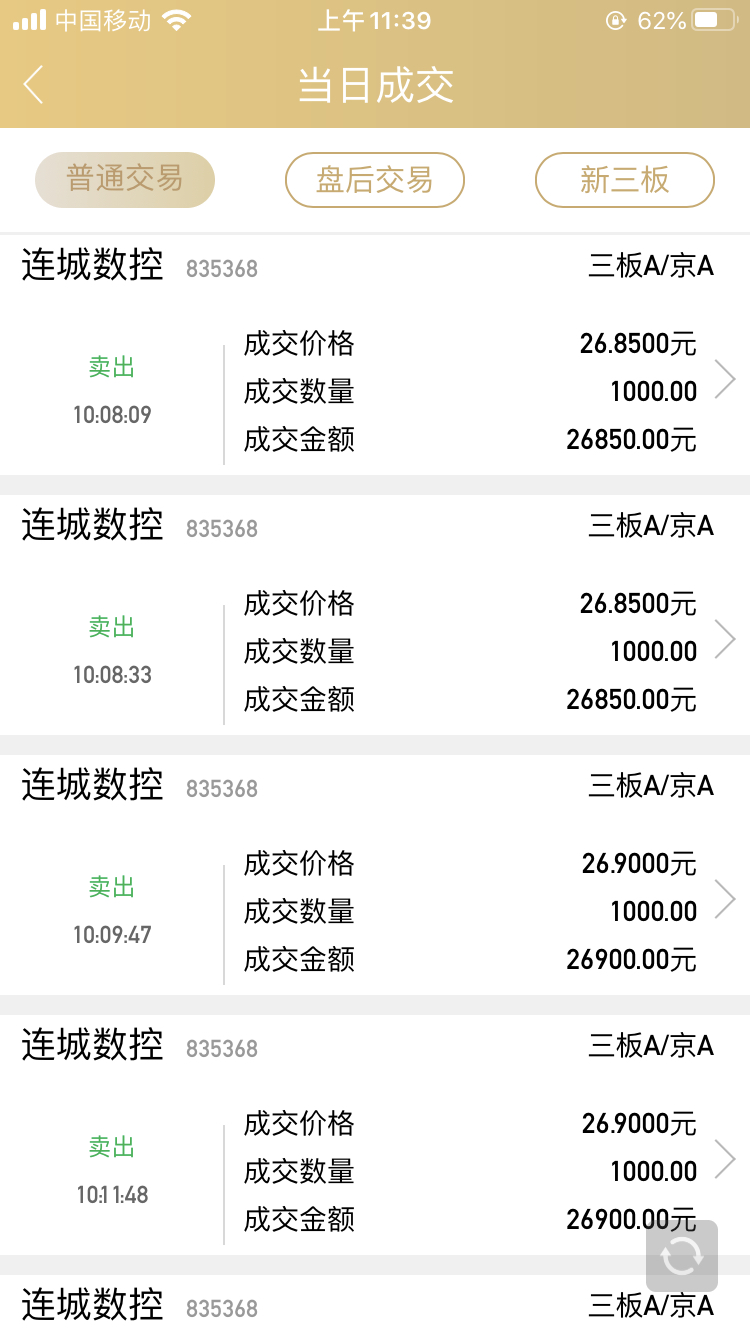The image size is (750, 1334).
Task: Tap the rotation lock status icon
Action: click(615, 20)
